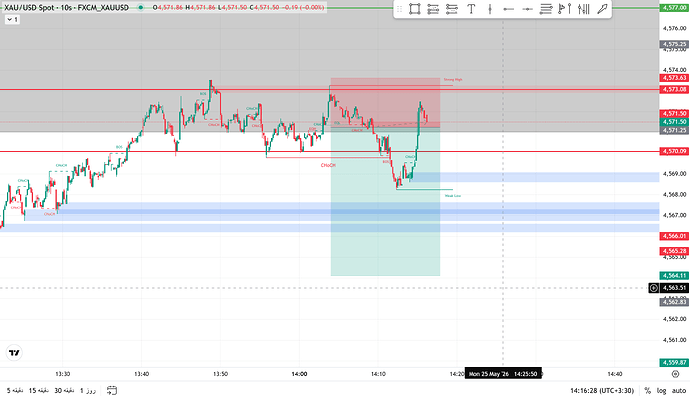This screenshot has height=396, width=690.
Task: Click the green market status dot
Action: click(140, 7)
